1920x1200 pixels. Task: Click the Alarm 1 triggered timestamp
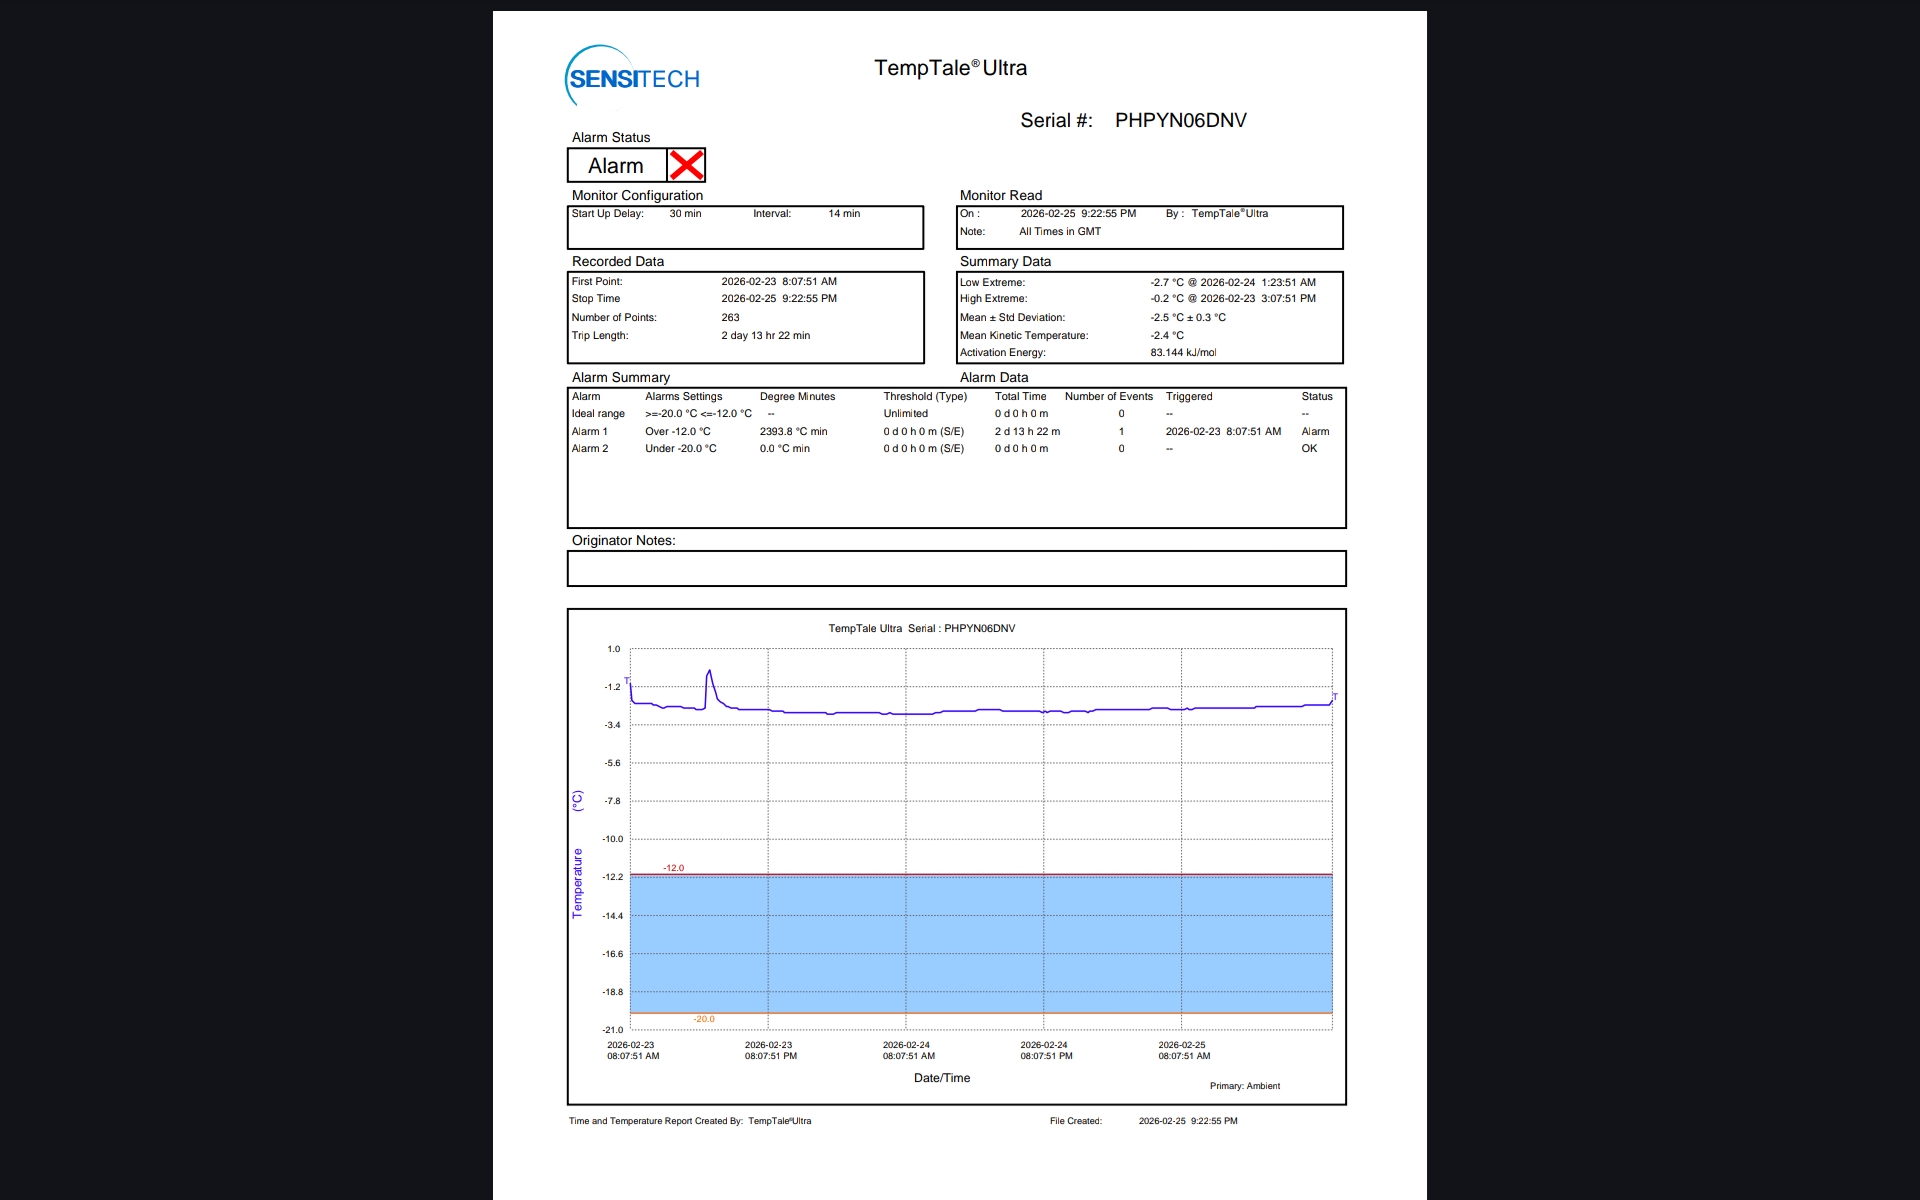click(x=1222, y=432)
